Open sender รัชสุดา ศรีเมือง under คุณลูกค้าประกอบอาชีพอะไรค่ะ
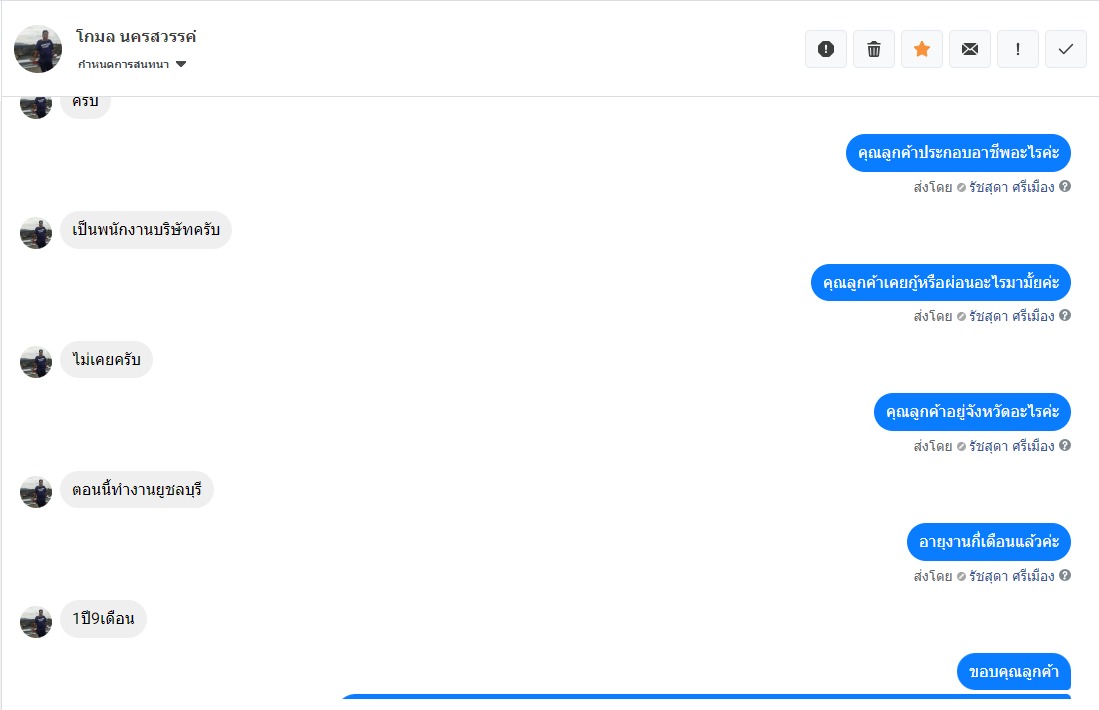Screen dimensions: 1099x710 [x=1011, y=187]
